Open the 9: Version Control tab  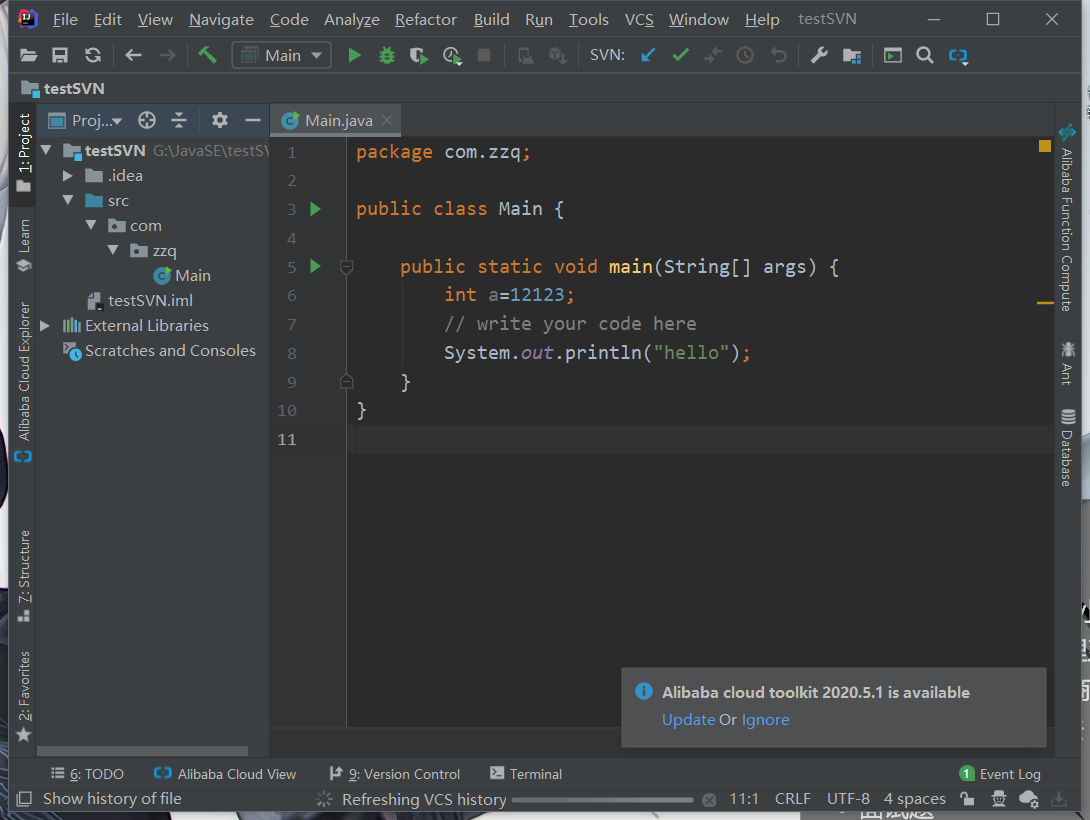tap(395, 773)
